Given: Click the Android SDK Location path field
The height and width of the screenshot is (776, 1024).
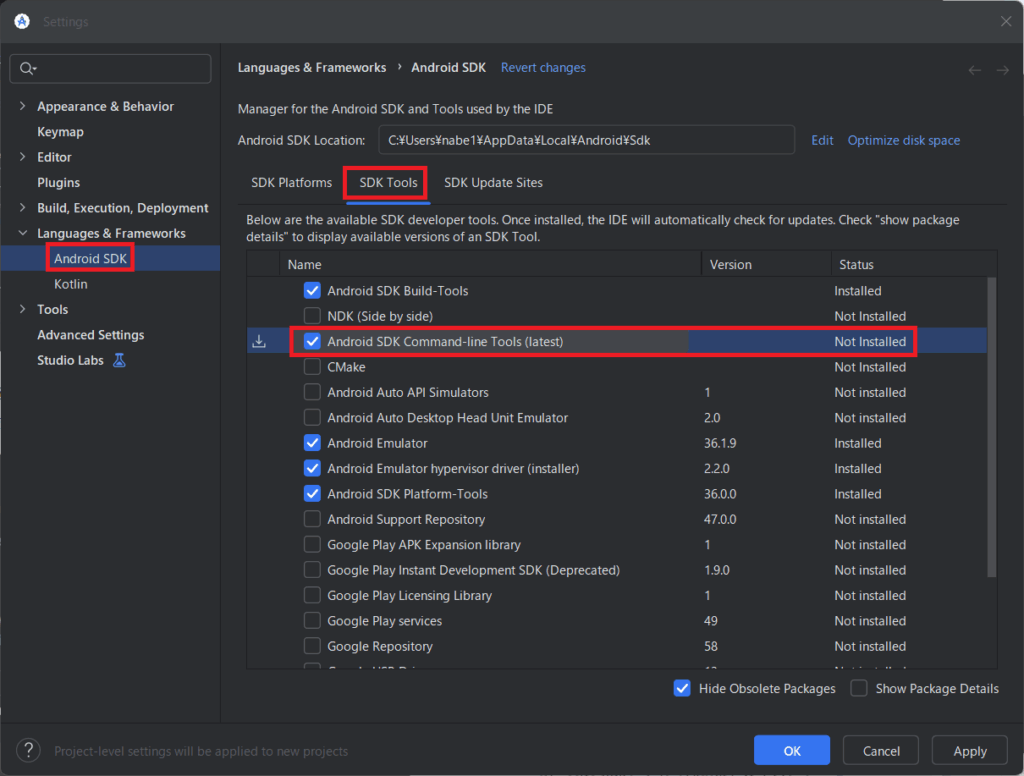Looking at the screenshot, I should (586, 140).
